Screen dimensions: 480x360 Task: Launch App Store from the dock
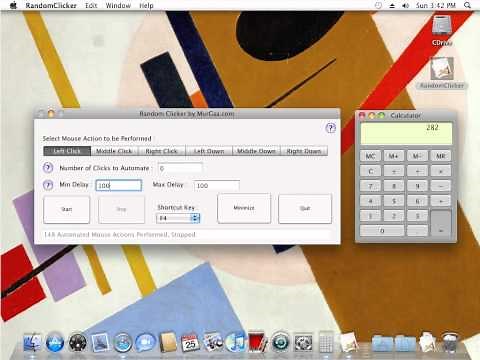(55, 343)
